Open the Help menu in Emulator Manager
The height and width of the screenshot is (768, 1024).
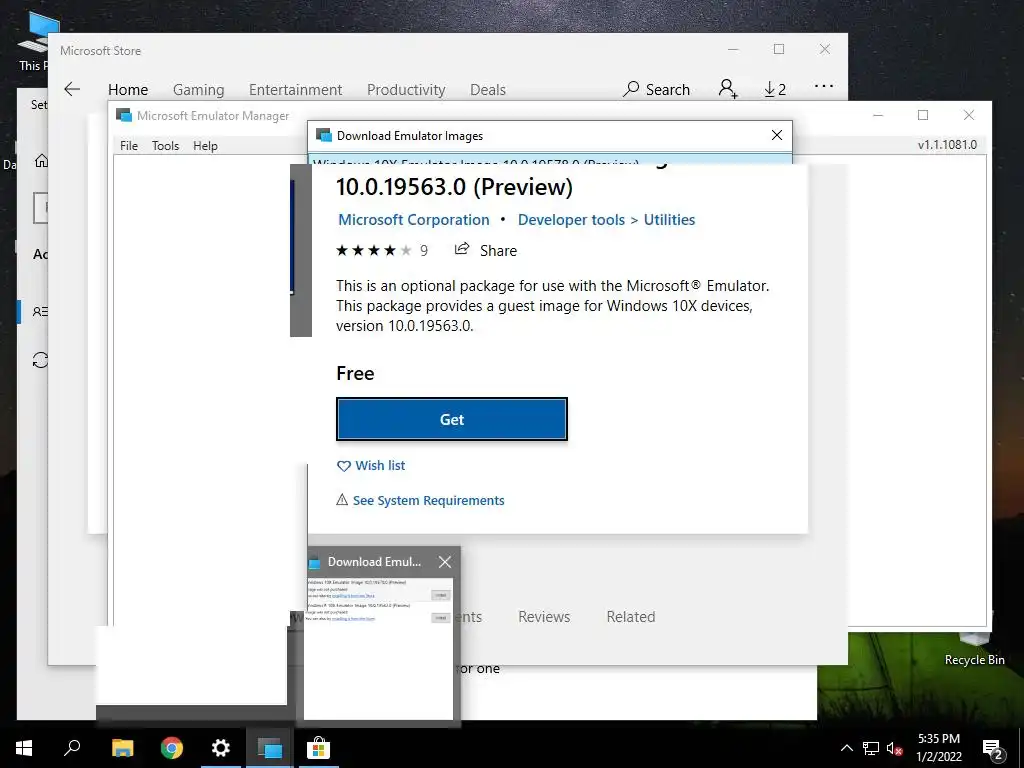pos(205,146)
